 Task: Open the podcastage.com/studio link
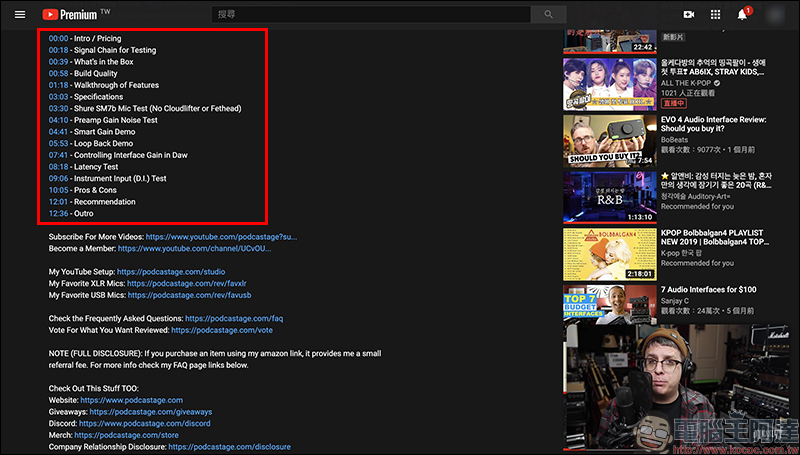coord(171,271)
